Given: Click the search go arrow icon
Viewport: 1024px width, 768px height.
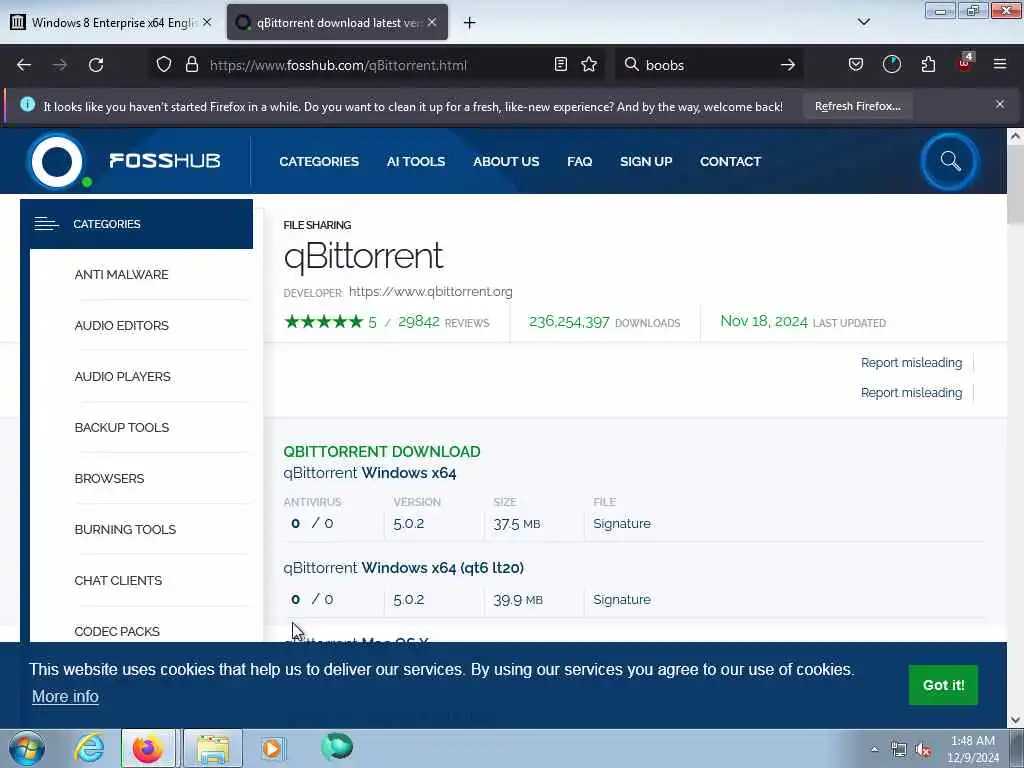Looking at the screenshot, I should pyautogui.click(x=788, y=65).
